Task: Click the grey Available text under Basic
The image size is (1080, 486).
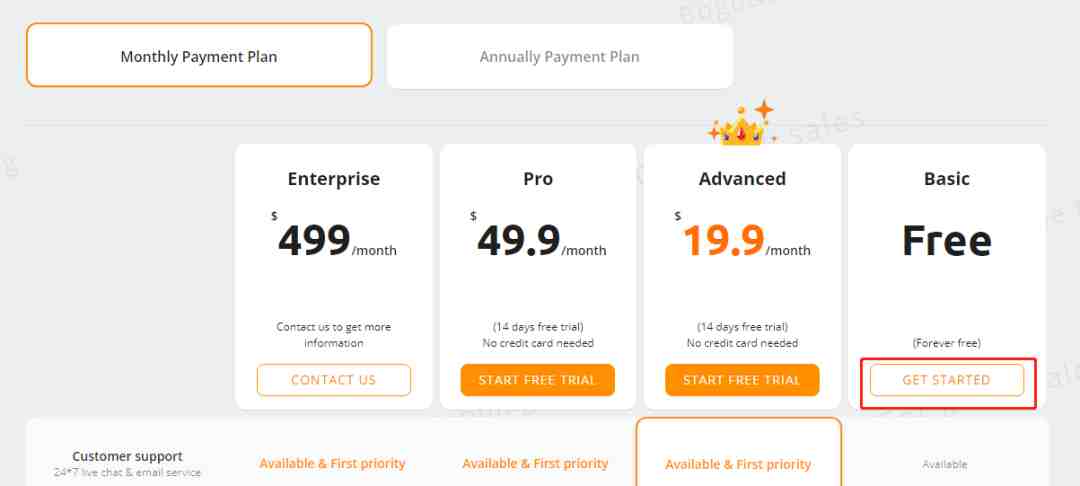Action: click(x=945, y=465)
